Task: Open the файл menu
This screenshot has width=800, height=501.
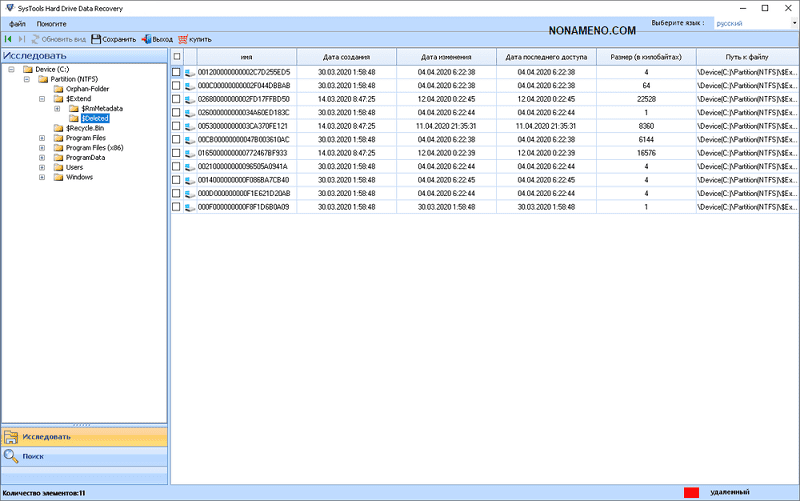Action: [18, 23]
